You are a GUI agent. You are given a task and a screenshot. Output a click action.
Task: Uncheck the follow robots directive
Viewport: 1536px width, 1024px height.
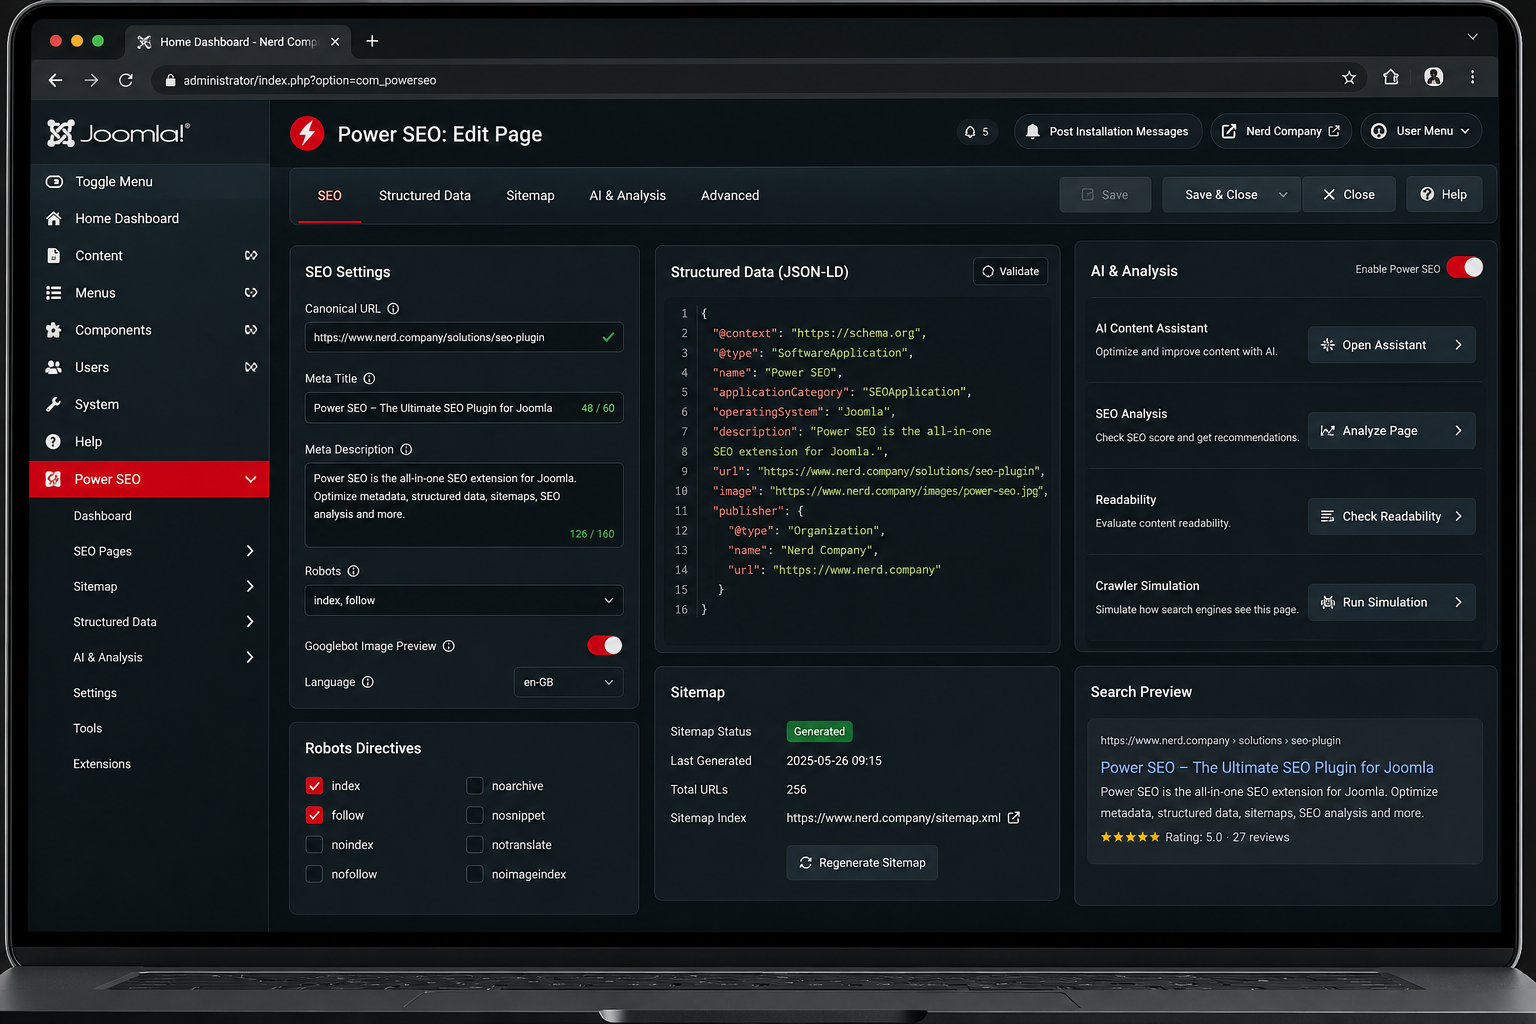pos(314,815)
